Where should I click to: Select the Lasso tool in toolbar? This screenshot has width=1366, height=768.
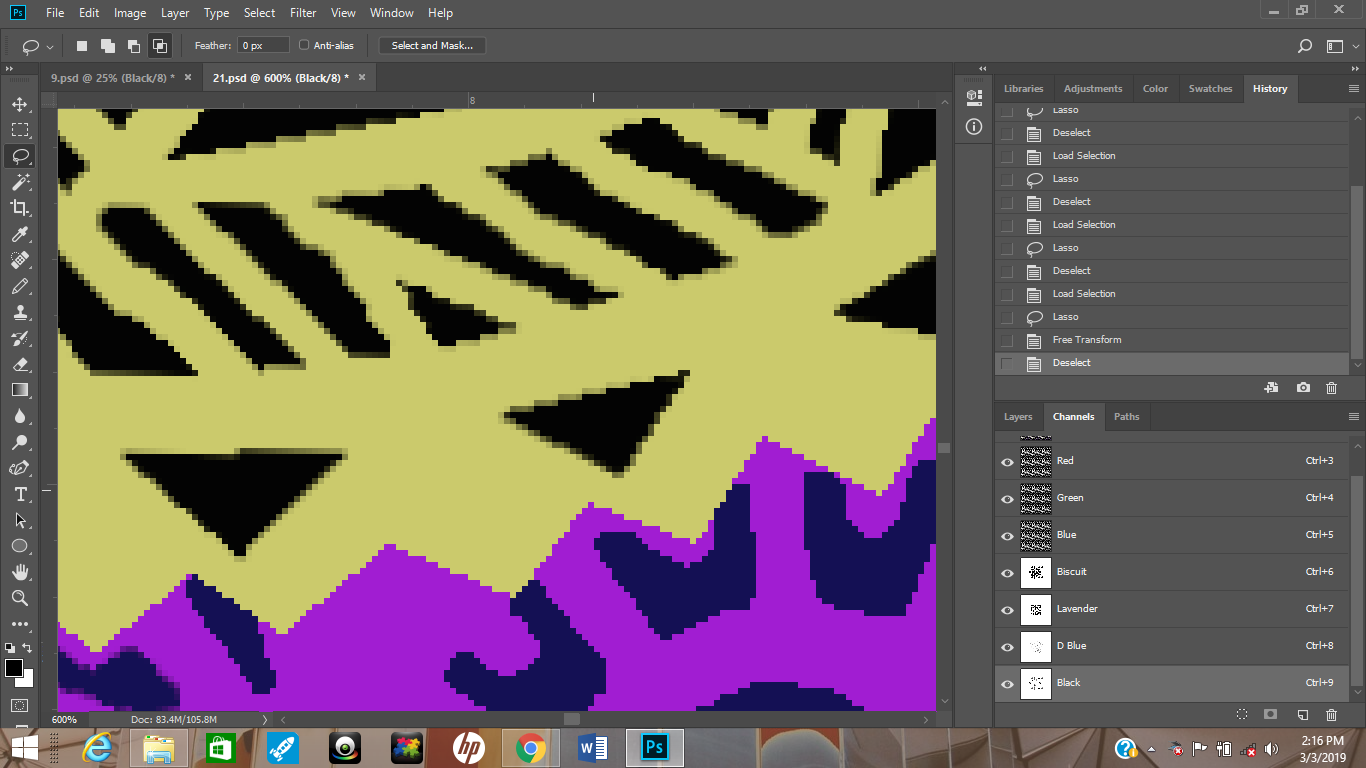tap(20, 156)
